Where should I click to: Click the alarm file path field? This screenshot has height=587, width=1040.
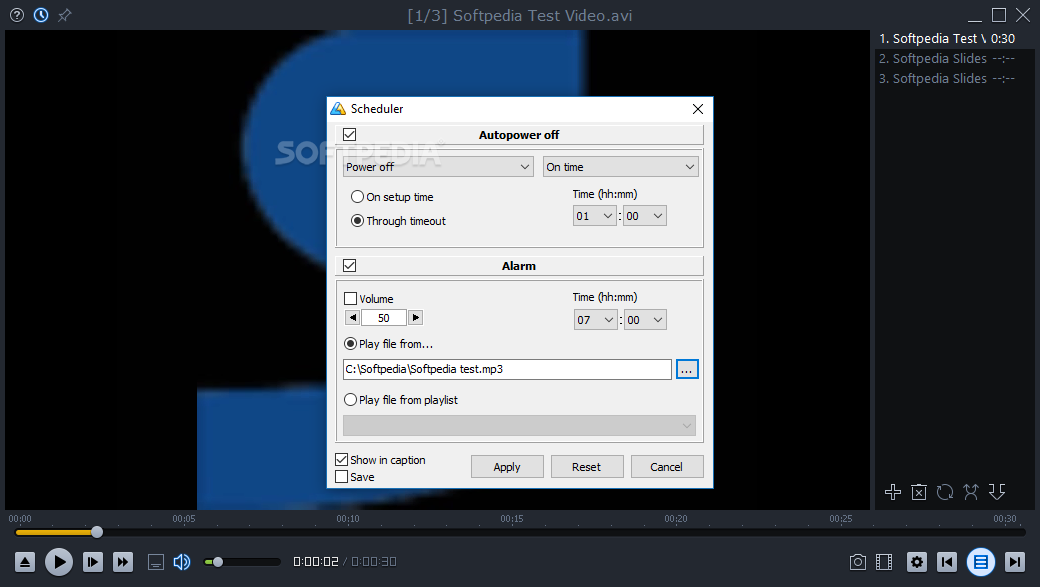click(507, 369)
